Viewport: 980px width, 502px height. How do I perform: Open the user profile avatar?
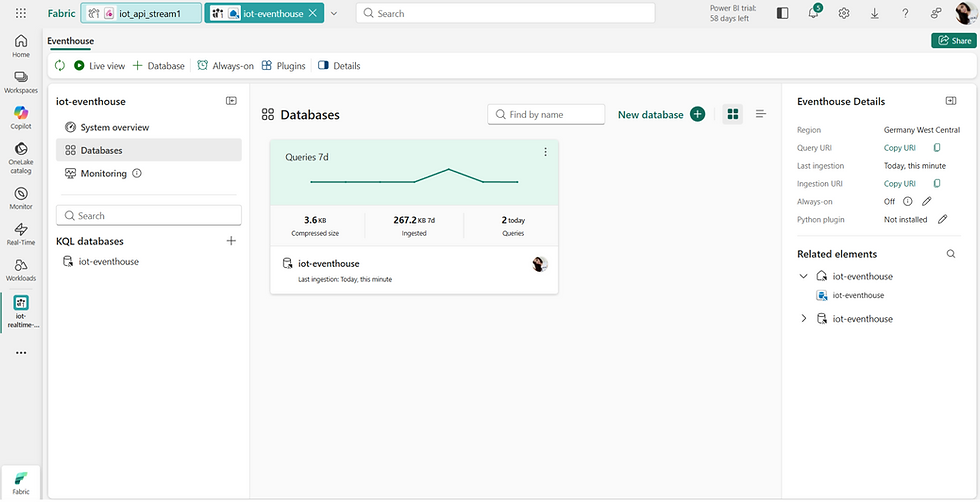click(x=966, y=13)
